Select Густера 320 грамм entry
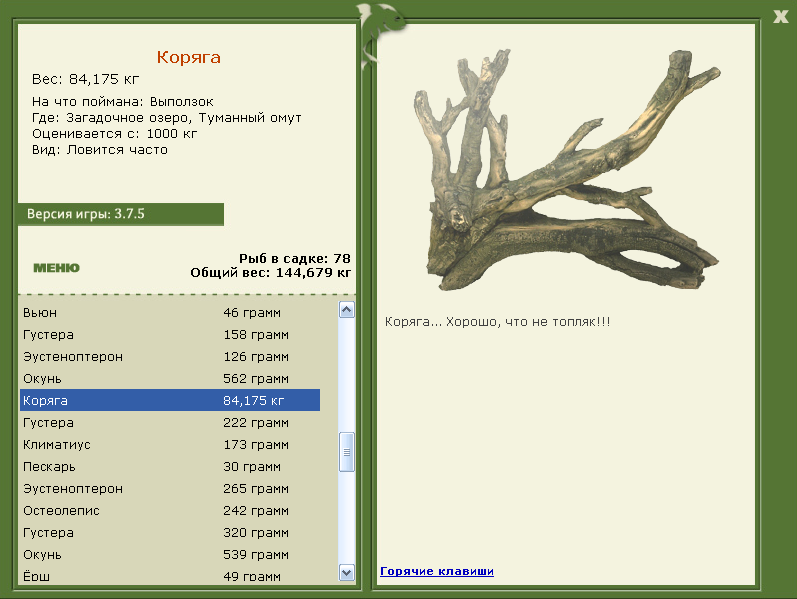The image size is (797, 599). coord(170,532)
